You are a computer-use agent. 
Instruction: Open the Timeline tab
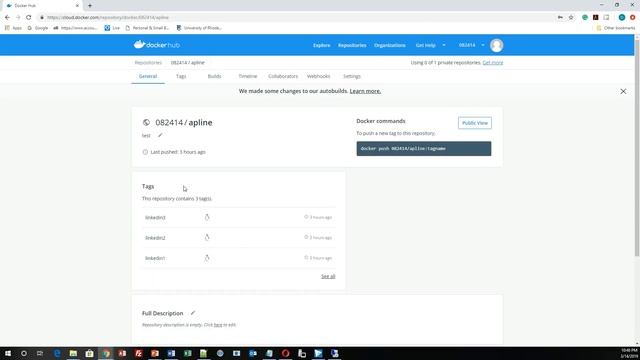(248, 76)
